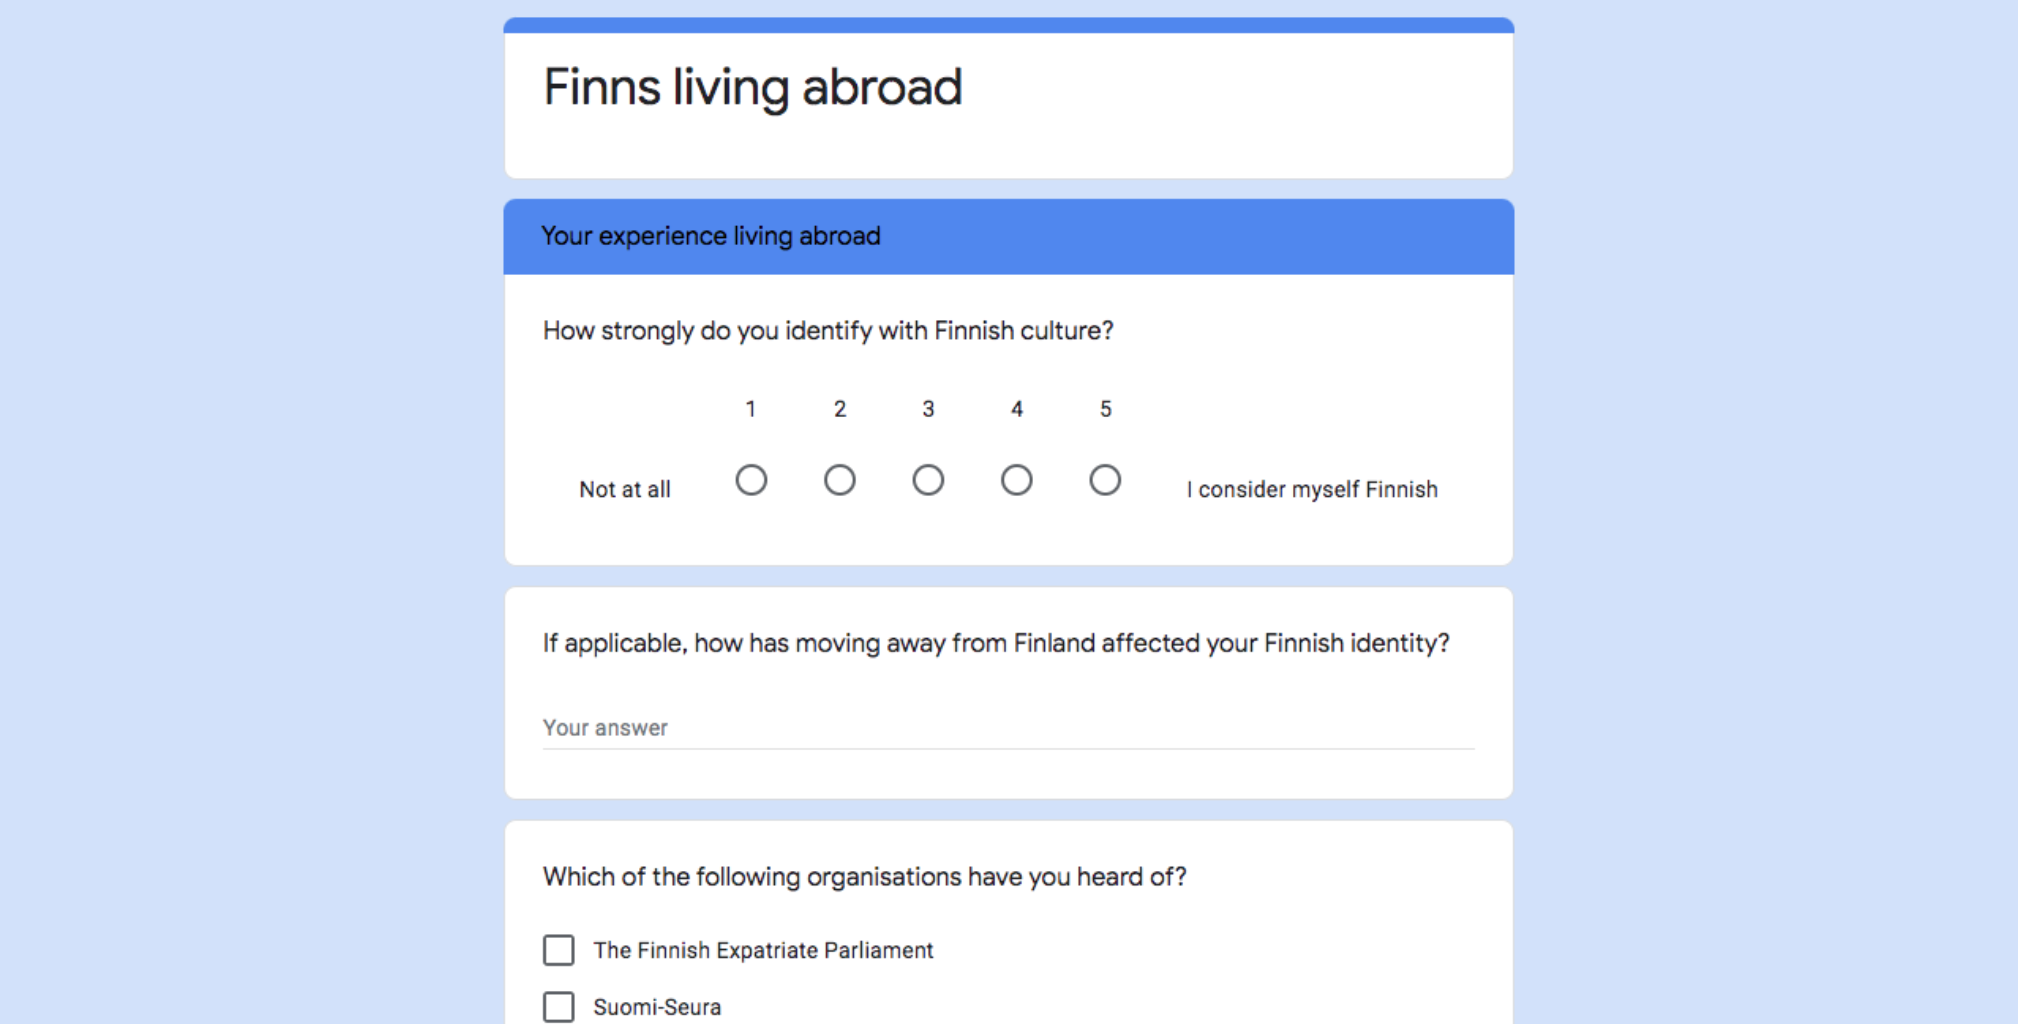Focus the "Your answer" text field
2018x1024 pixels.
(1008, 728)
